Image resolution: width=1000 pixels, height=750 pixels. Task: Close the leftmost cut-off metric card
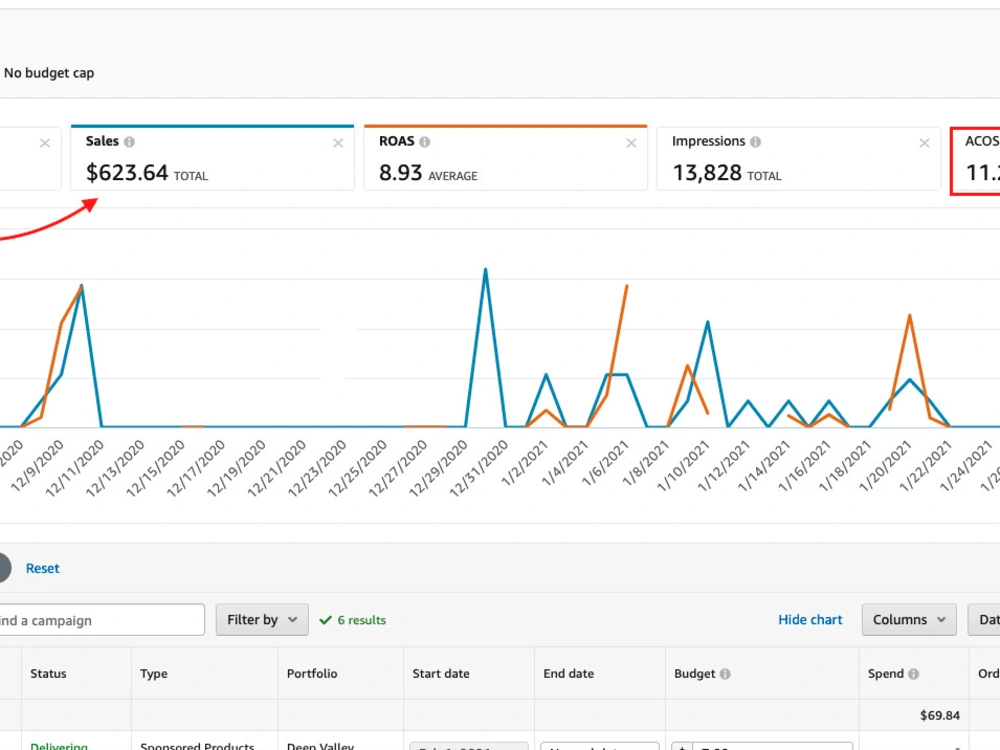click(45, 143)
